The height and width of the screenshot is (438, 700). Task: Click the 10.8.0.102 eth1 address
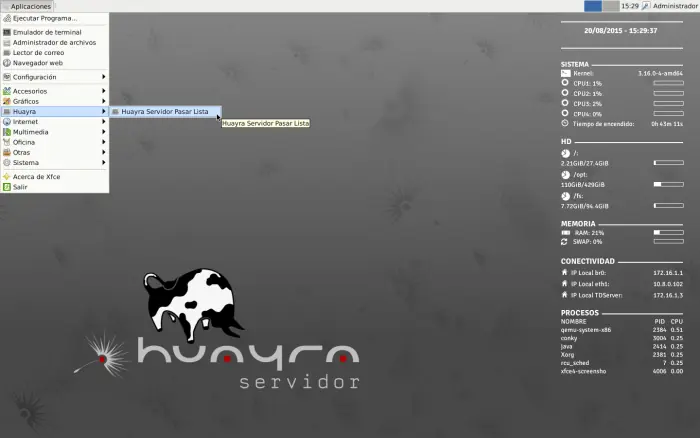(x=668, y=284)
